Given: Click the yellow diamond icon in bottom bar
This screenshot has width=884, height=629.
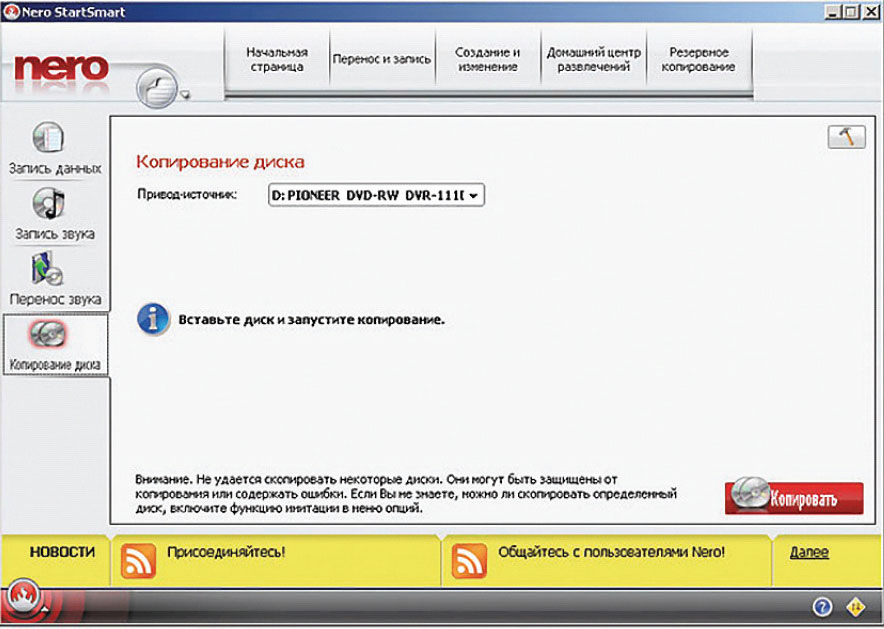Looking at the screenshot, I should pos(857,607).
